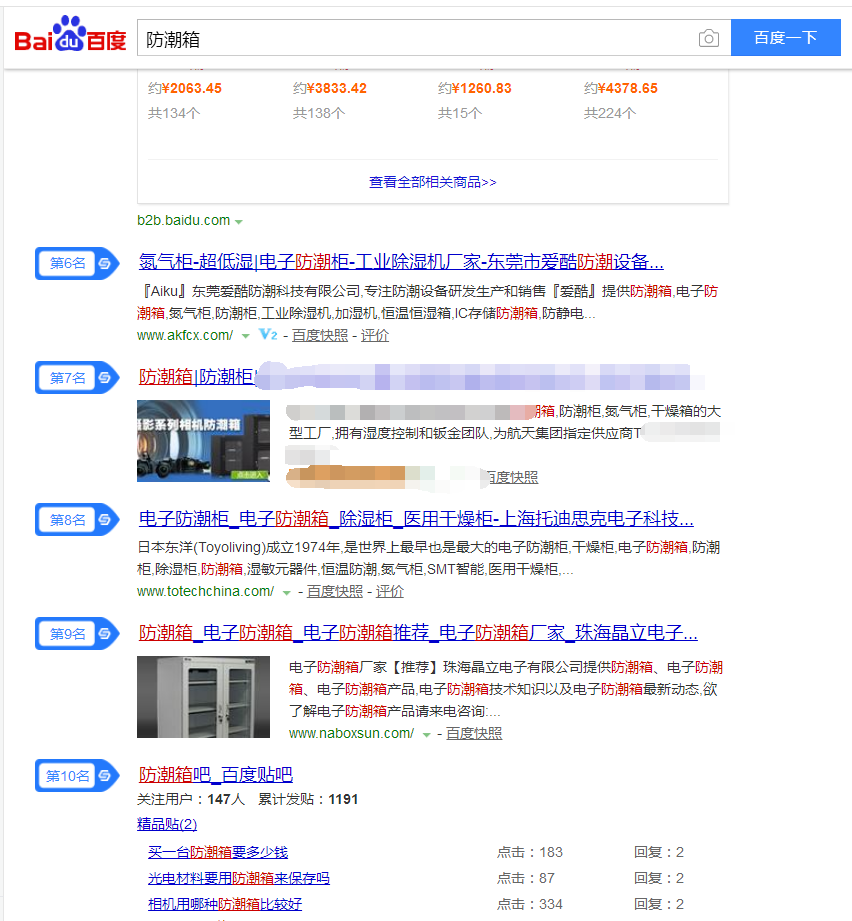Click the Baidu logo
Screen dimensions: 852x921
coord(70,35)
